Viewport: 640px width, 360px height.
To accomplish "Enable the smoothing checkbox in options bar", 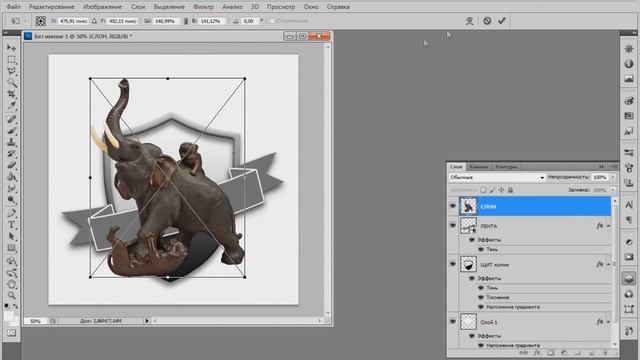I will tap(272, 20).
